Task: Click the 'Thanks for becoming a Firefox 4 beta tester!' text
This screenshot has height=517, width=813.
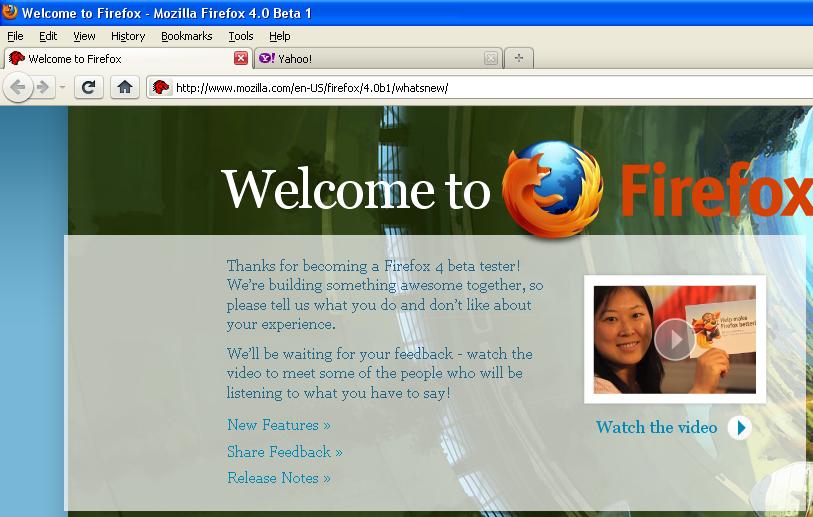Action: (373, 266)
